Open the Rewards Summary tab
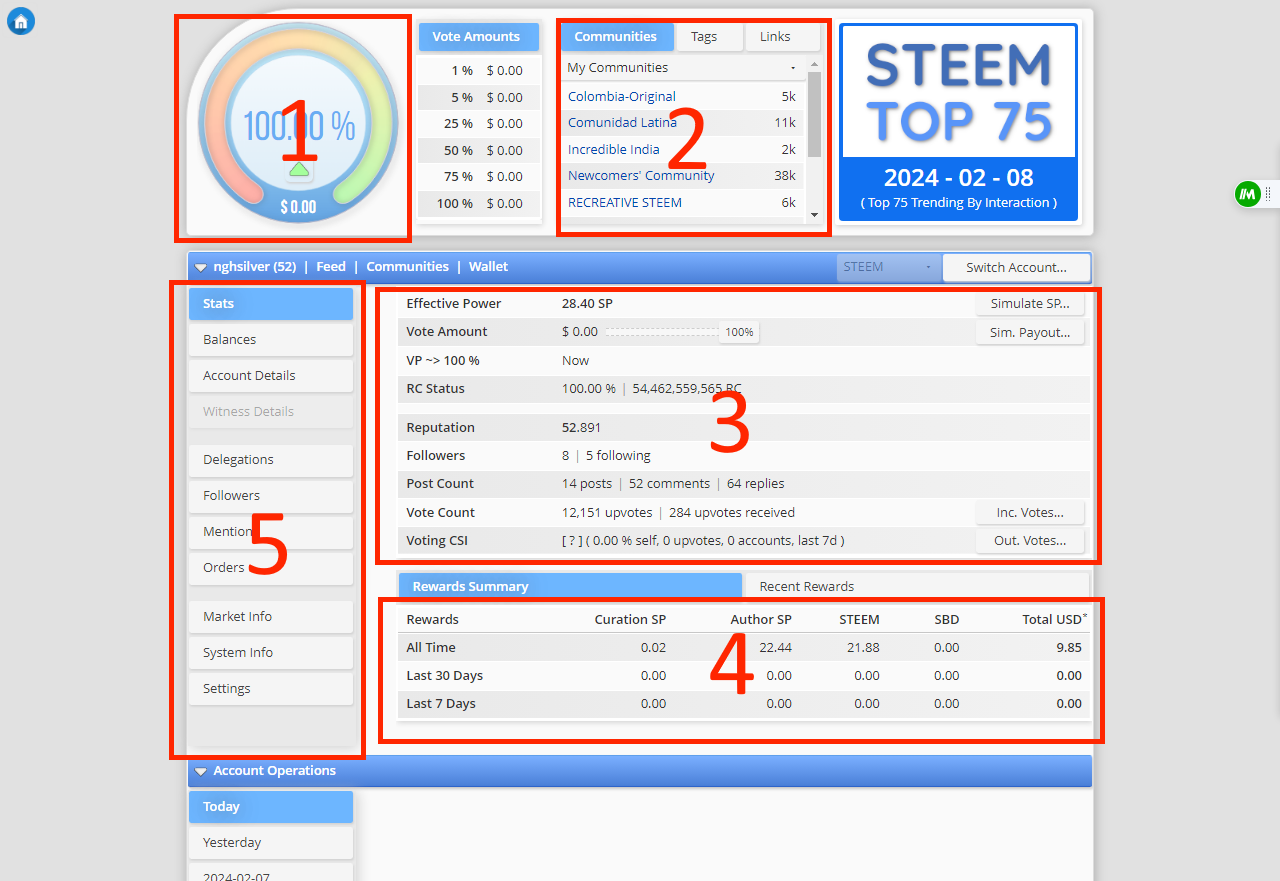This screenshot has width=1280, height=881. pyautogui.click(x=570, y=587)
